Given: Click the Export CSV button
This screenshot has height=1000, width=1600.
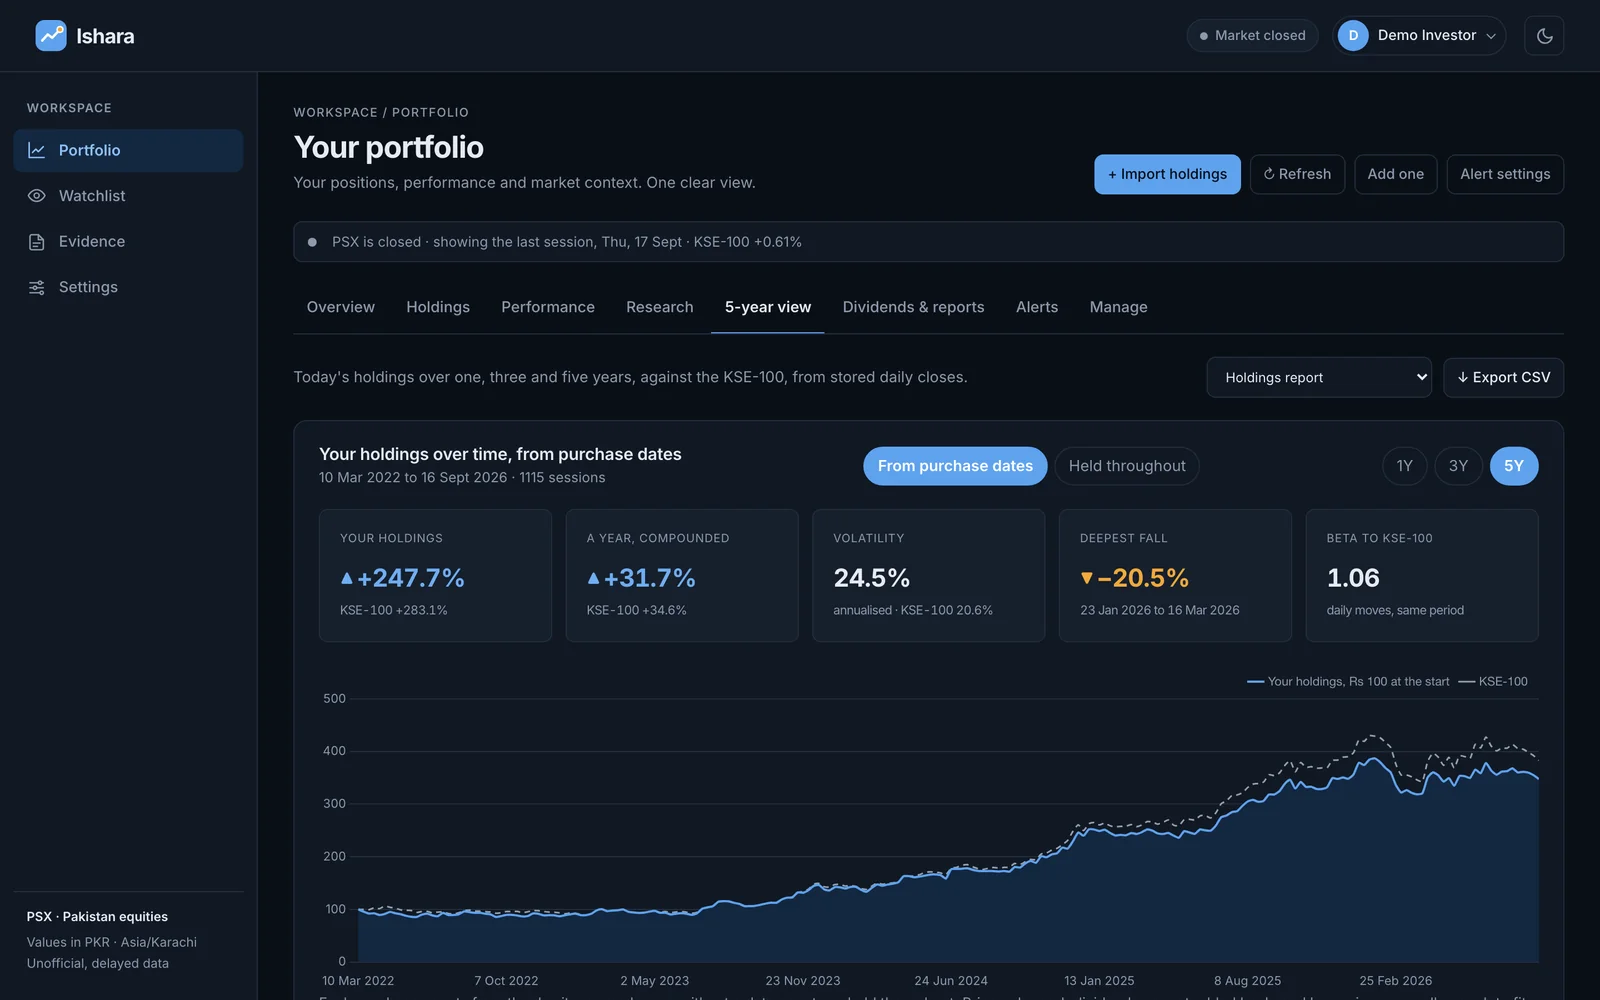Looking at the screenshot, I should coord(1504,378).
